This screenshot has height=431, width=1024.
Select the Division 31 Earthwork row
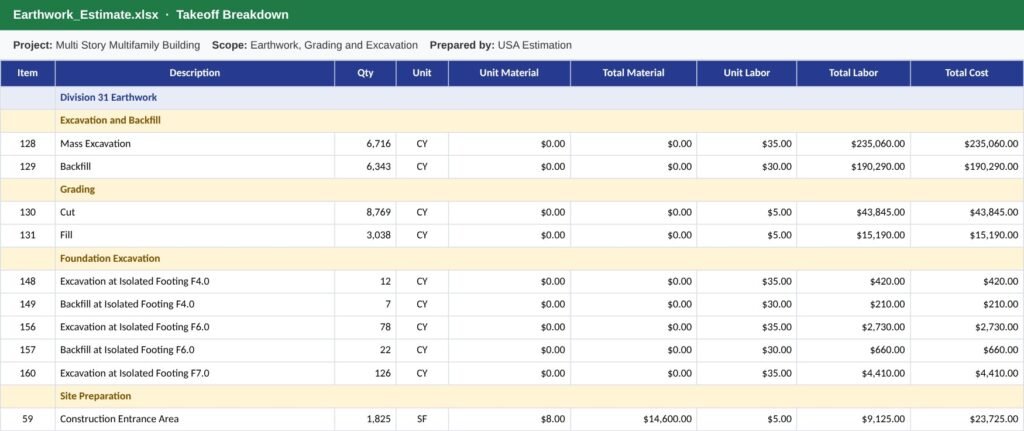pos(512,98)
